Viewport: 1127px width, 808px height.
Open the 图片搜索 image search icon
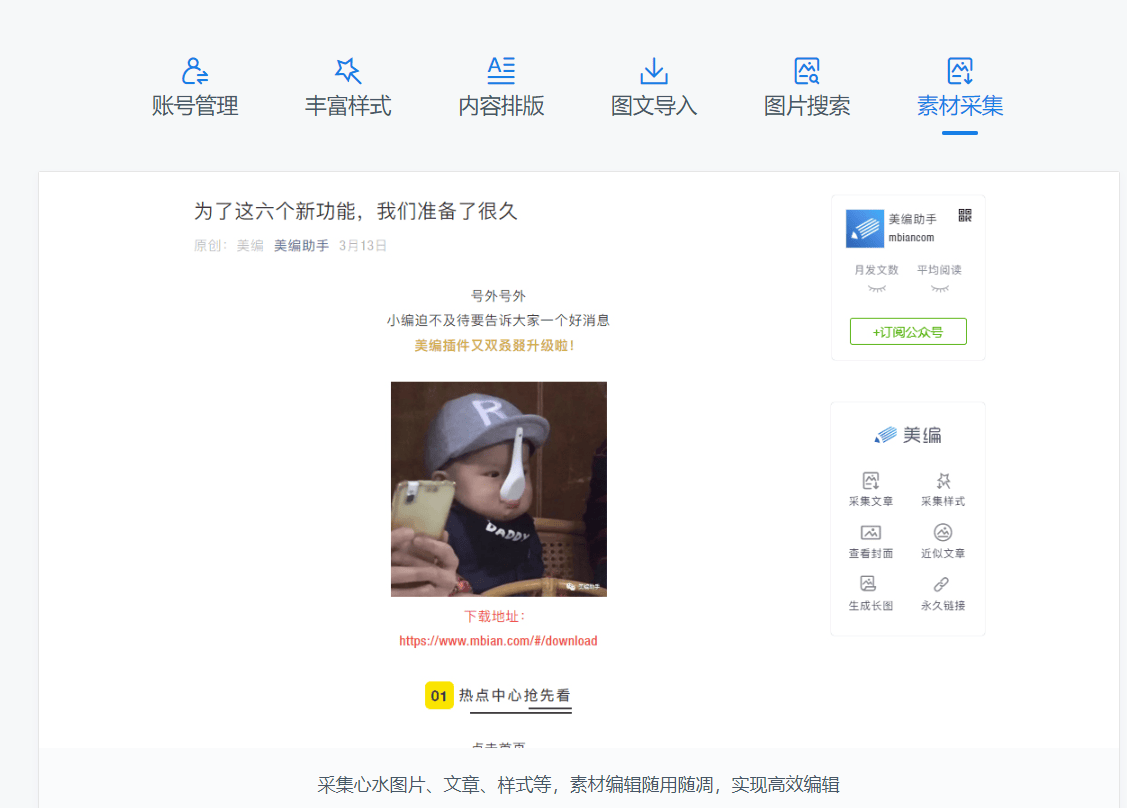[x=807, y=71]
